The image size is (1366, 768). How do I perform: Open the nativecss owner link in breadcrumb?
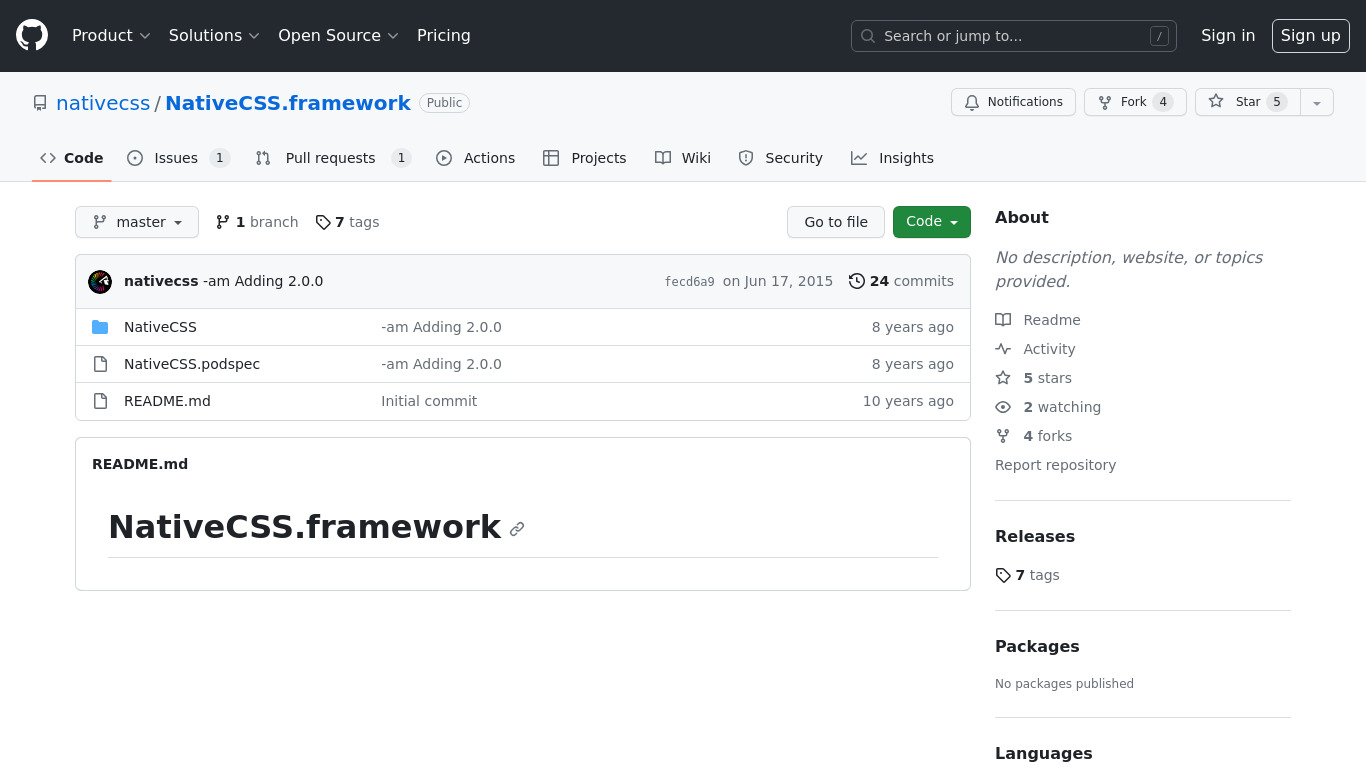tap(103, 103)
